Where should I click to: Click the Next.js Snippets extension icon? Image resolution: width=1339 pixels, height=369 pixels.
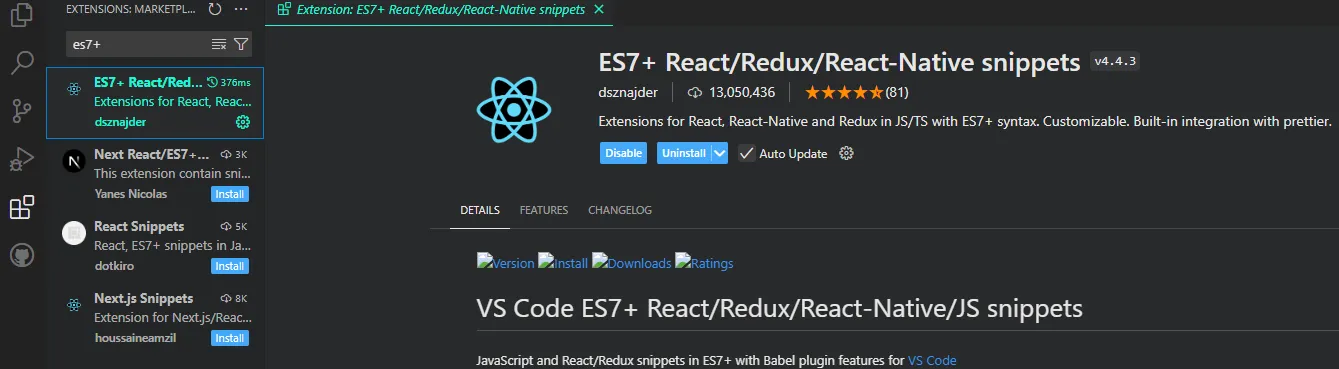[73, 306]
